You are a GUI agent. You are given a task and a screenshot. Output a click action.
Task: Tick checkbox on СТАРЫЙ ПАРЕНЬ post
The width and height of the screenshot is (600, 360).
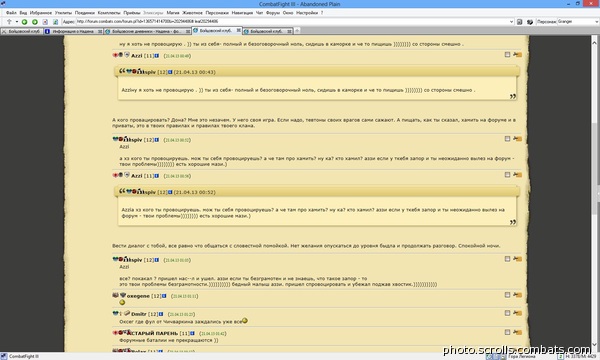coord(507,332)
